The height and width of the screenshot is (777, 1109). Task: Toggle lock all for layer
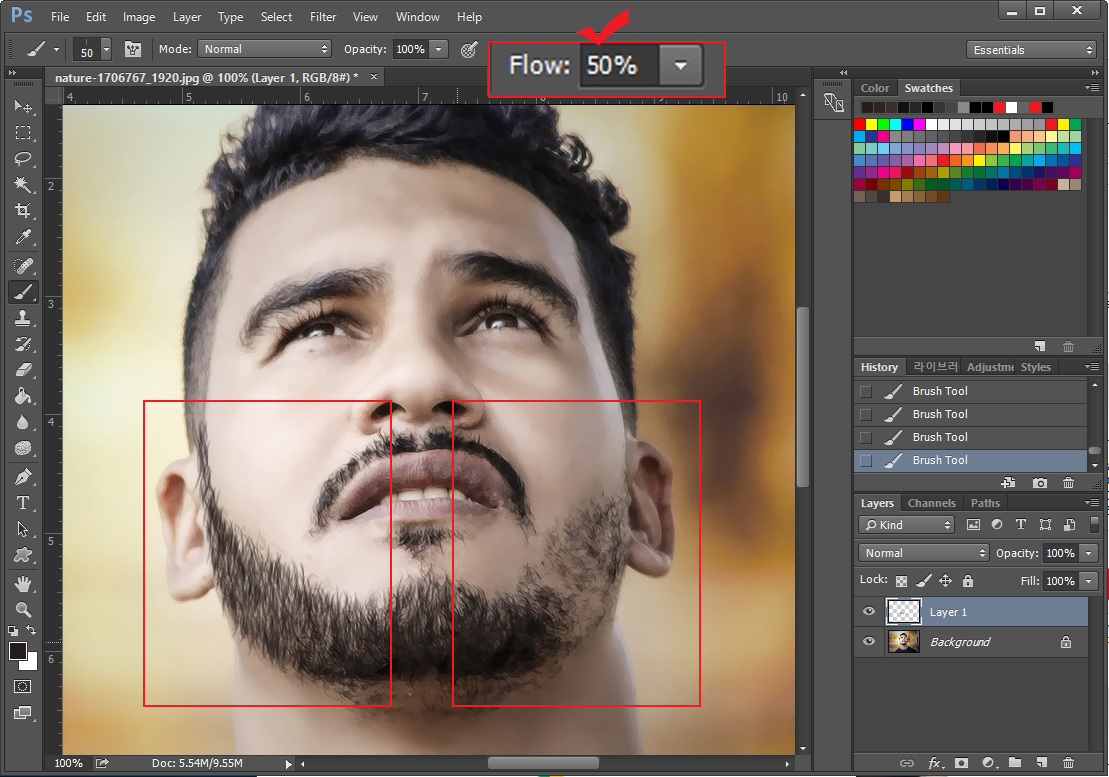click(968, 580)
